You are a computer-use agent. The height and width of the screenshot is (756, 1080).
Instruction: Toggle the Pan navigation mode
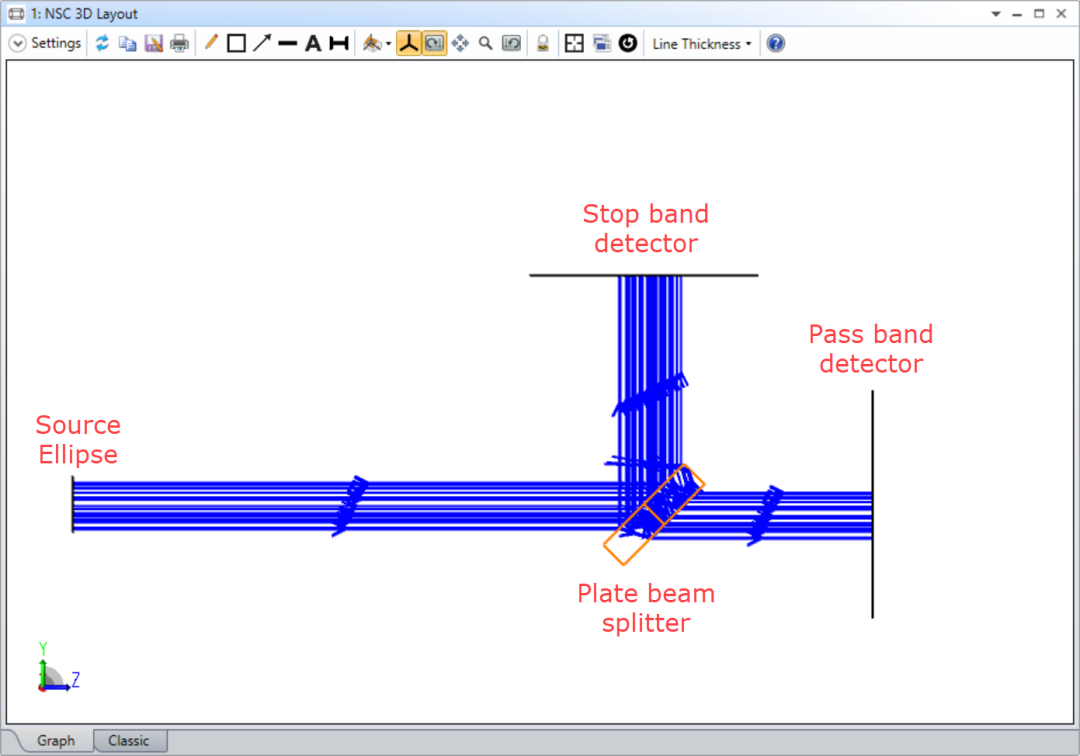pyautogui.click(x=460, y=43)
